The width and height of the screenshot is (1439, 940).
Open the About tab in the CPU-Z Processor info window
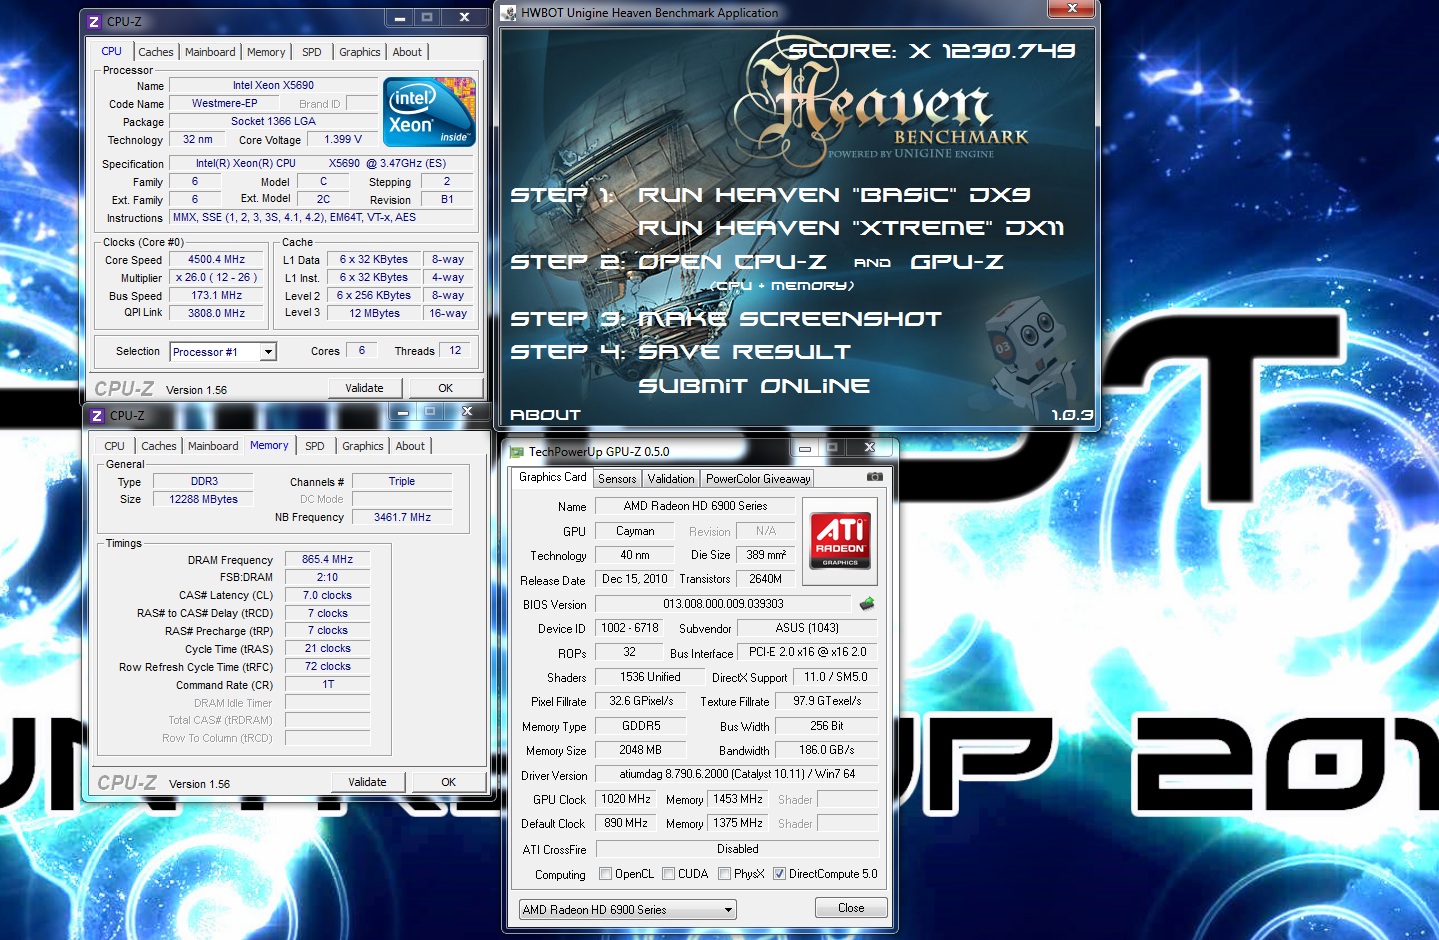click(407, 52)
